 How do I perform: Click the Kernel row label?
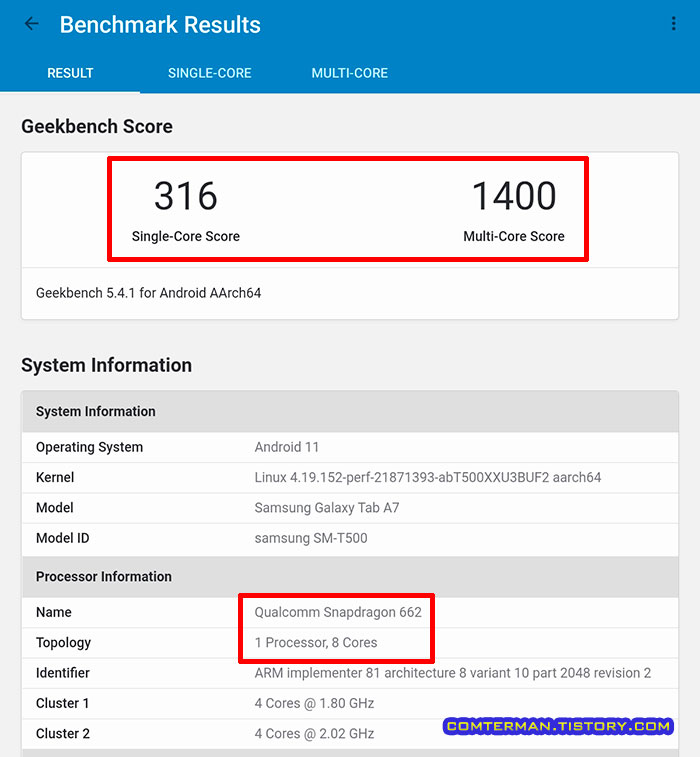click(x=55, y=477)
